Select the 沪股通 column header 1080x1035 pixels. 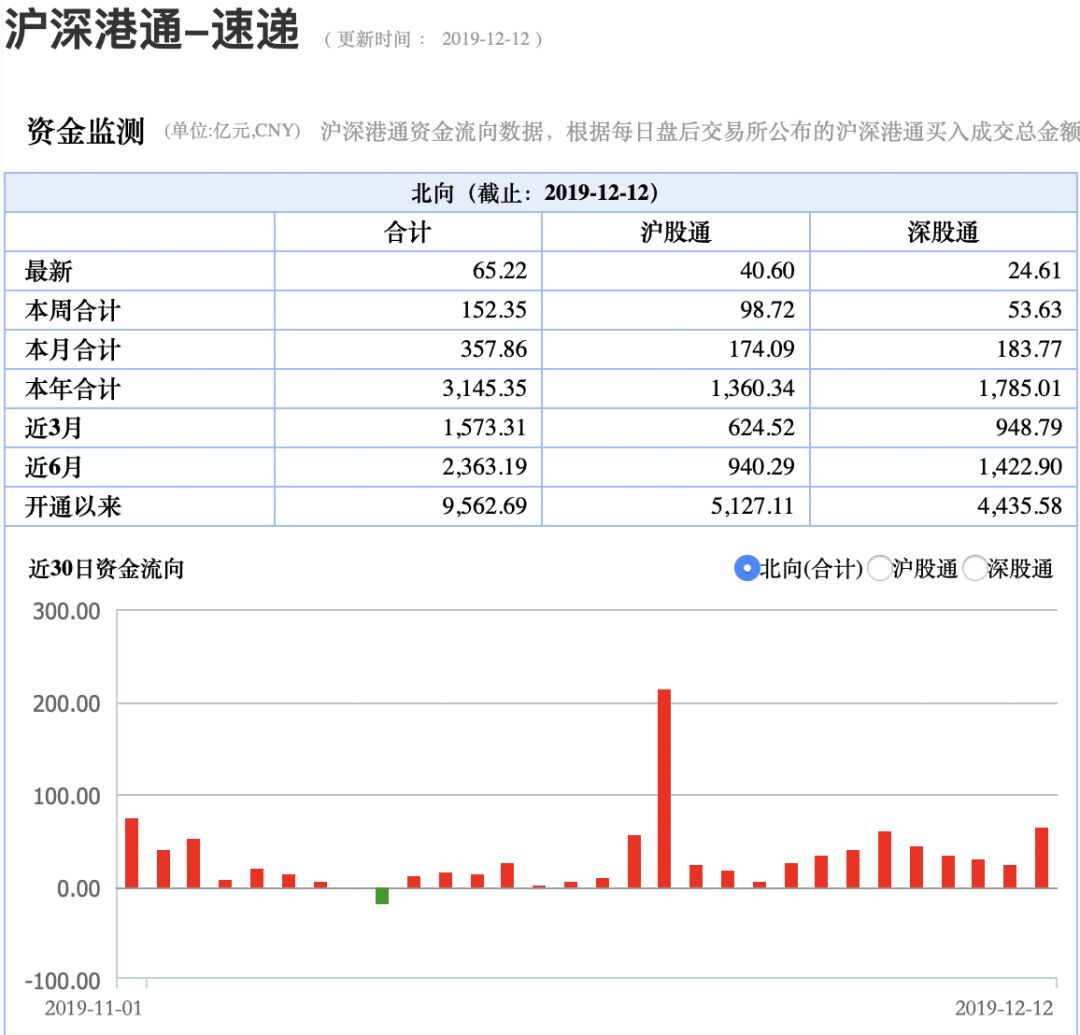pyautogui.click(x=675, y=232)
